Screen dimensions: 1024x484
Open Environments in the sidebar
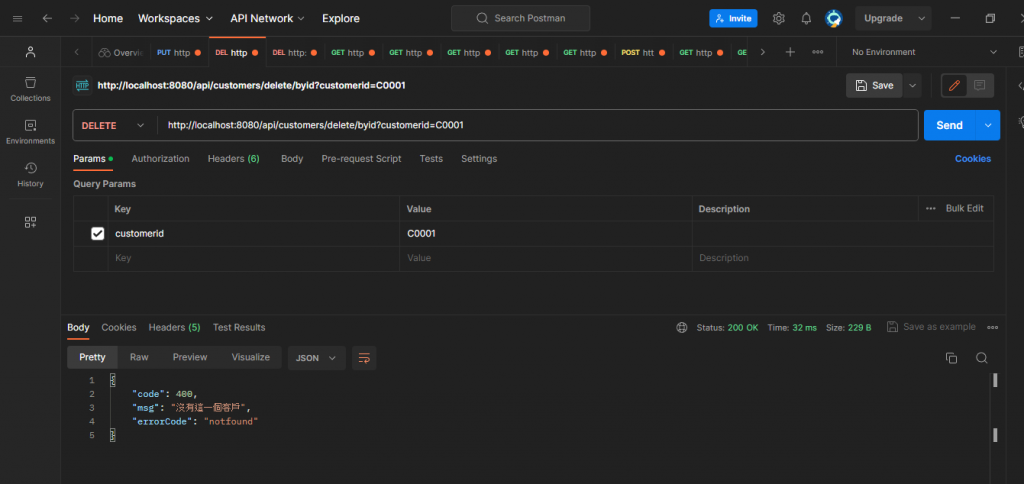[x=30, y=132]
